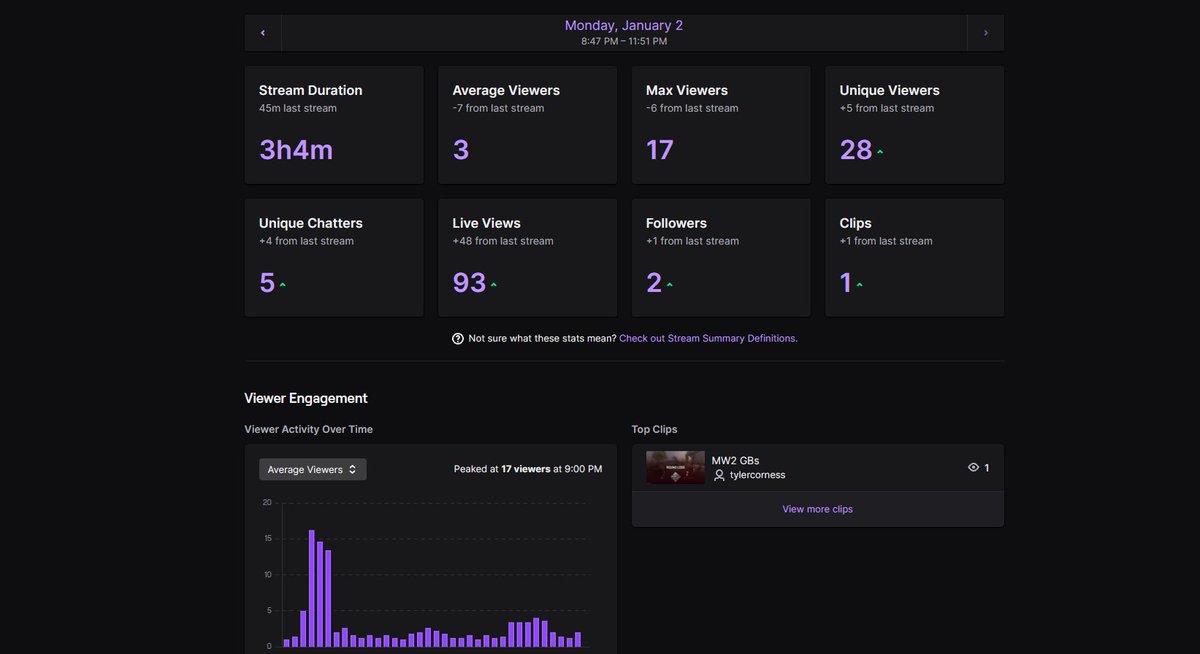Click the 3h4m duration value
Image resolution: width=1200 pixels, height=654 pixels.
296,150
